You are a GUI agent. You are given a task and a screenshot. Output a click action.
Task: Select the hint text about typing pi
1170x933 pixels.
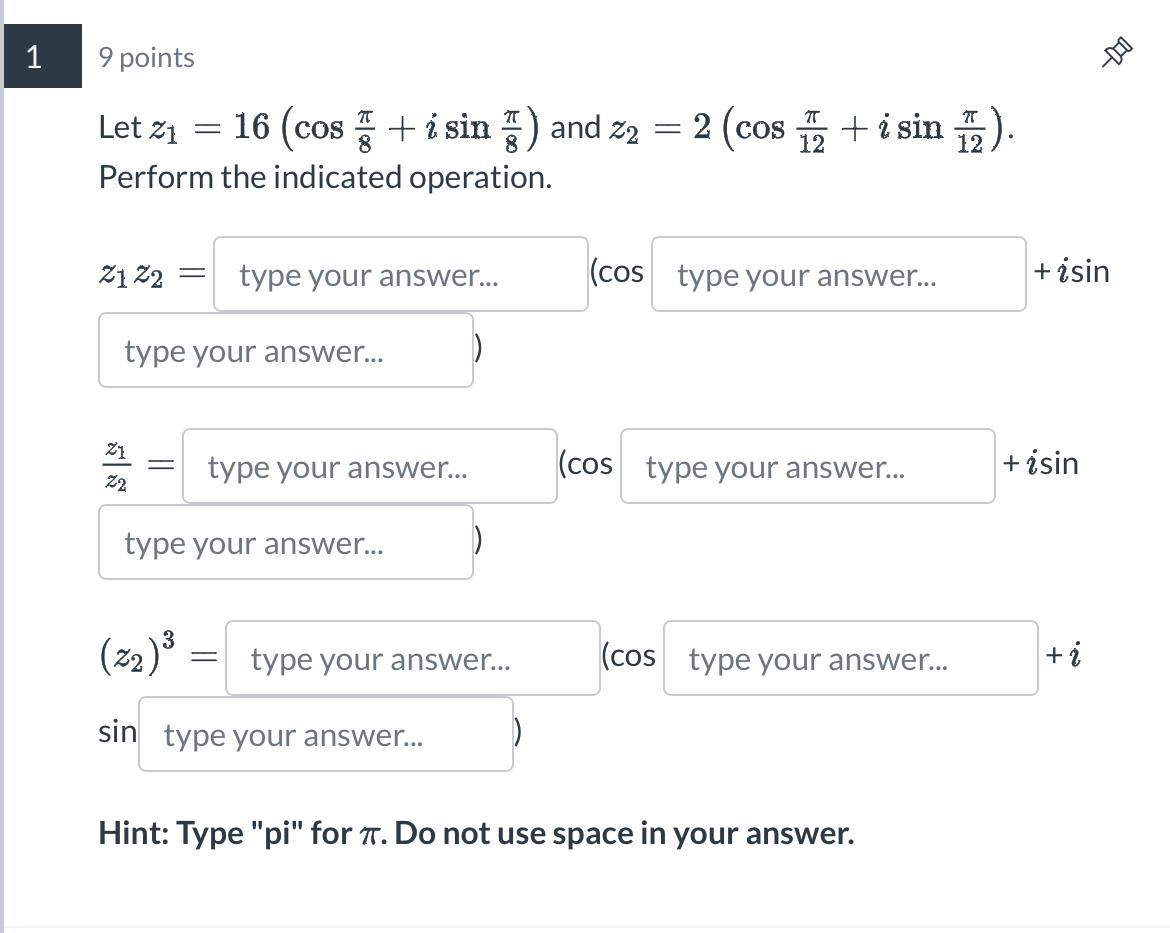477,831
